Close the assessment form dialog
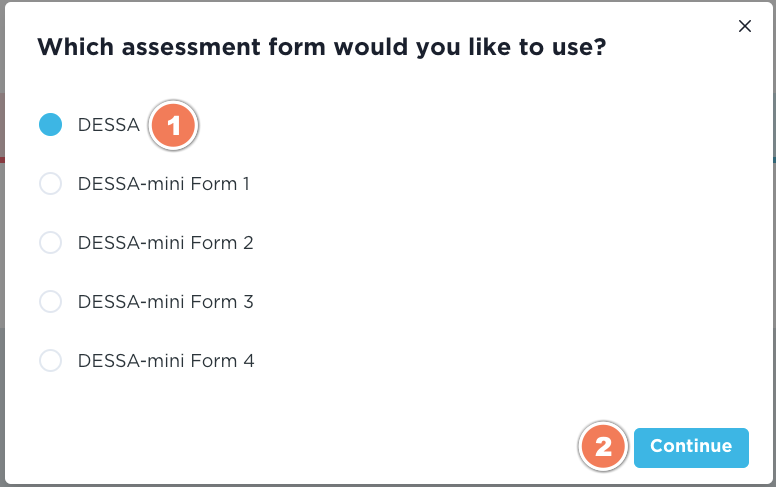776x487 pixels. click(x=744, y=27)
